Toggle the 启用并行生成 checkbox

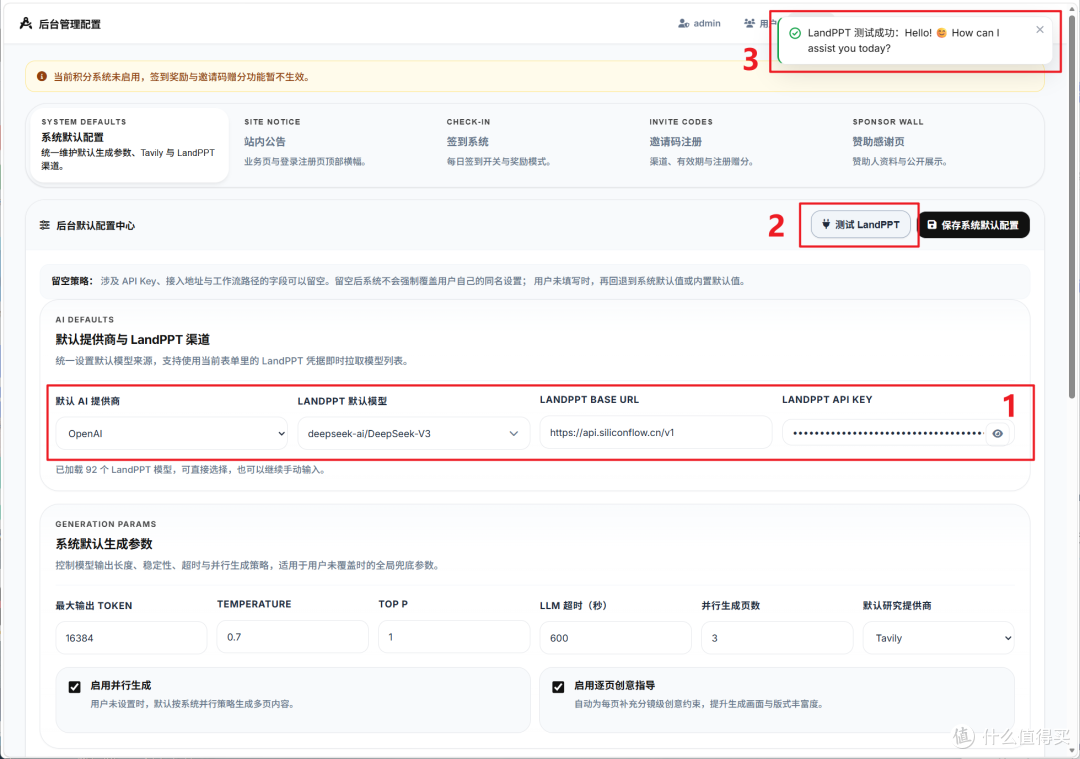(x=74, y=687)
